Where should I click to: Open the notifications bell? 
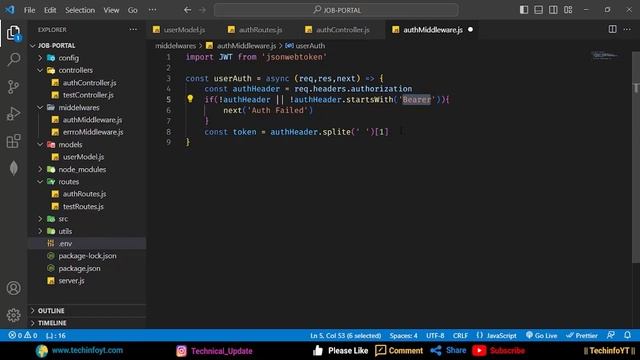628,335
